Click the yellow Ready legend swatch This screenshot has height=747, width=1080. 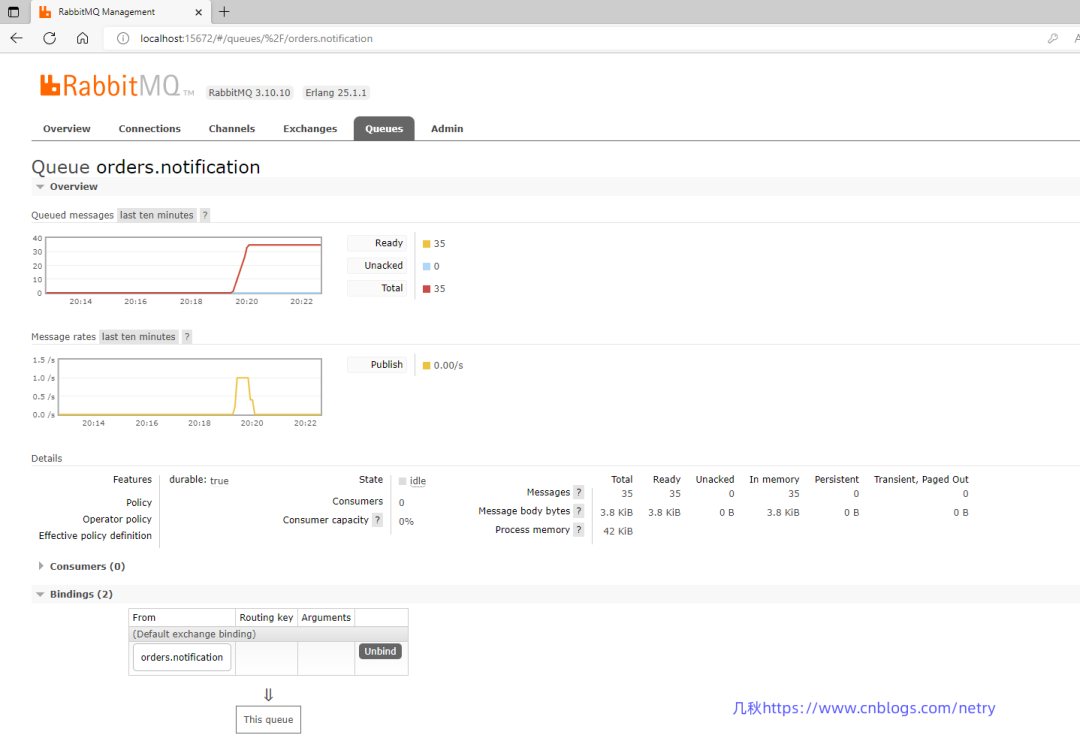(x=426, y=244)
